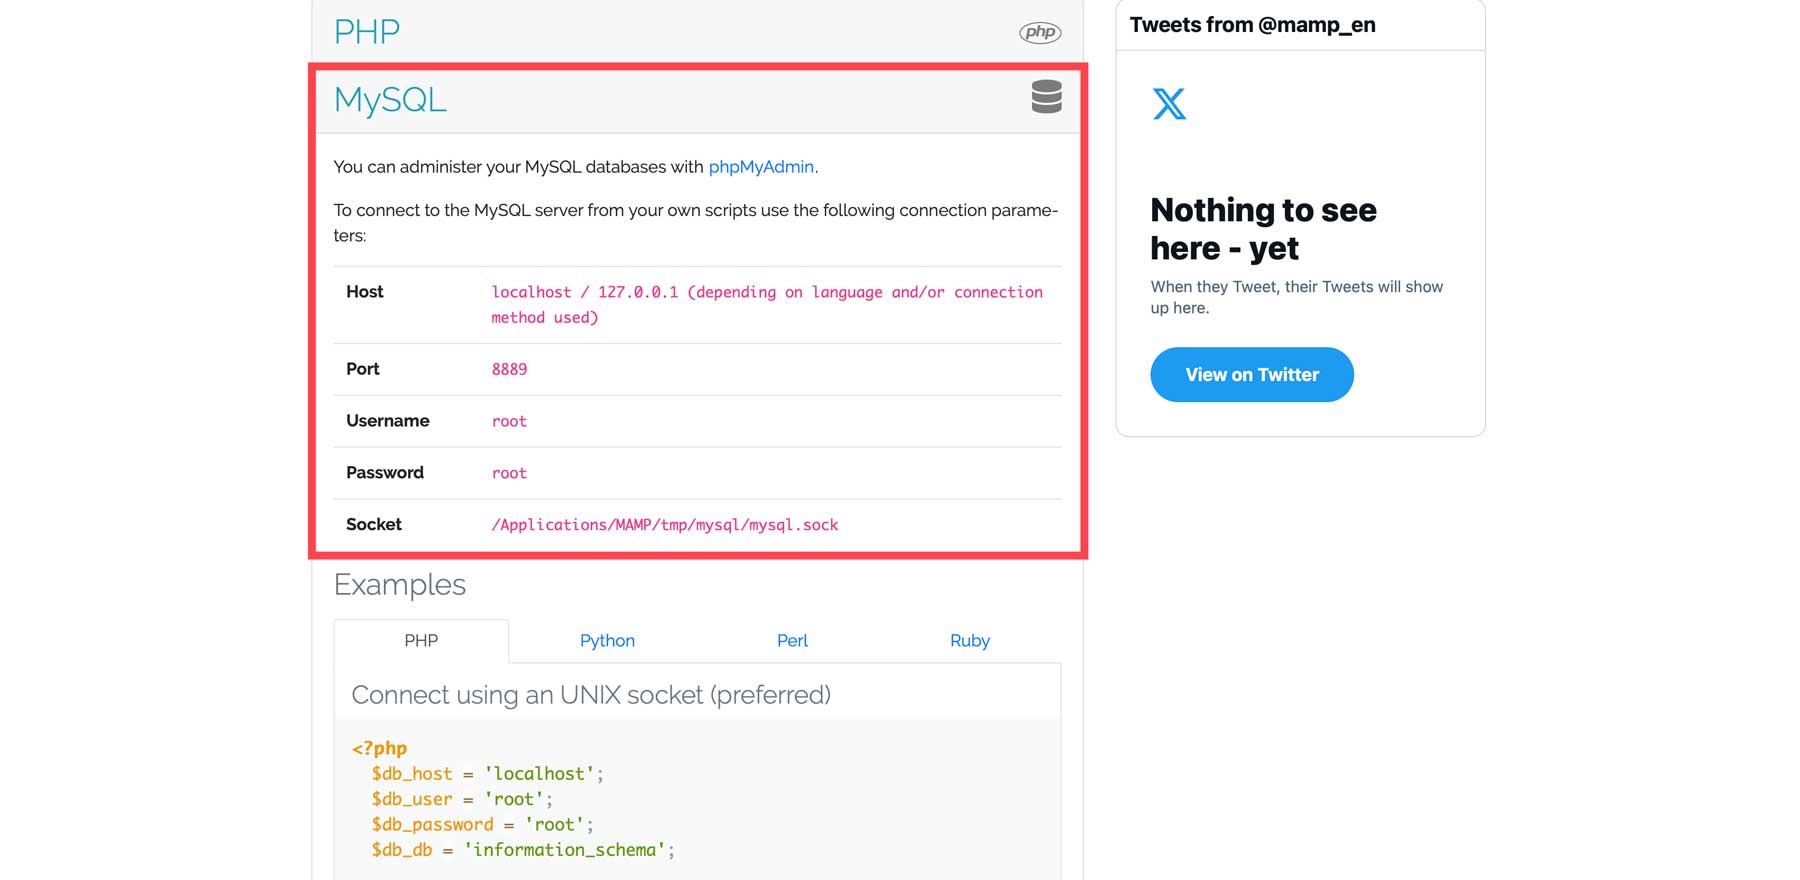Image resolution: width=1800 pixels, height=880 pixels.
Task: Click the Examples heading
Action: 400,585
